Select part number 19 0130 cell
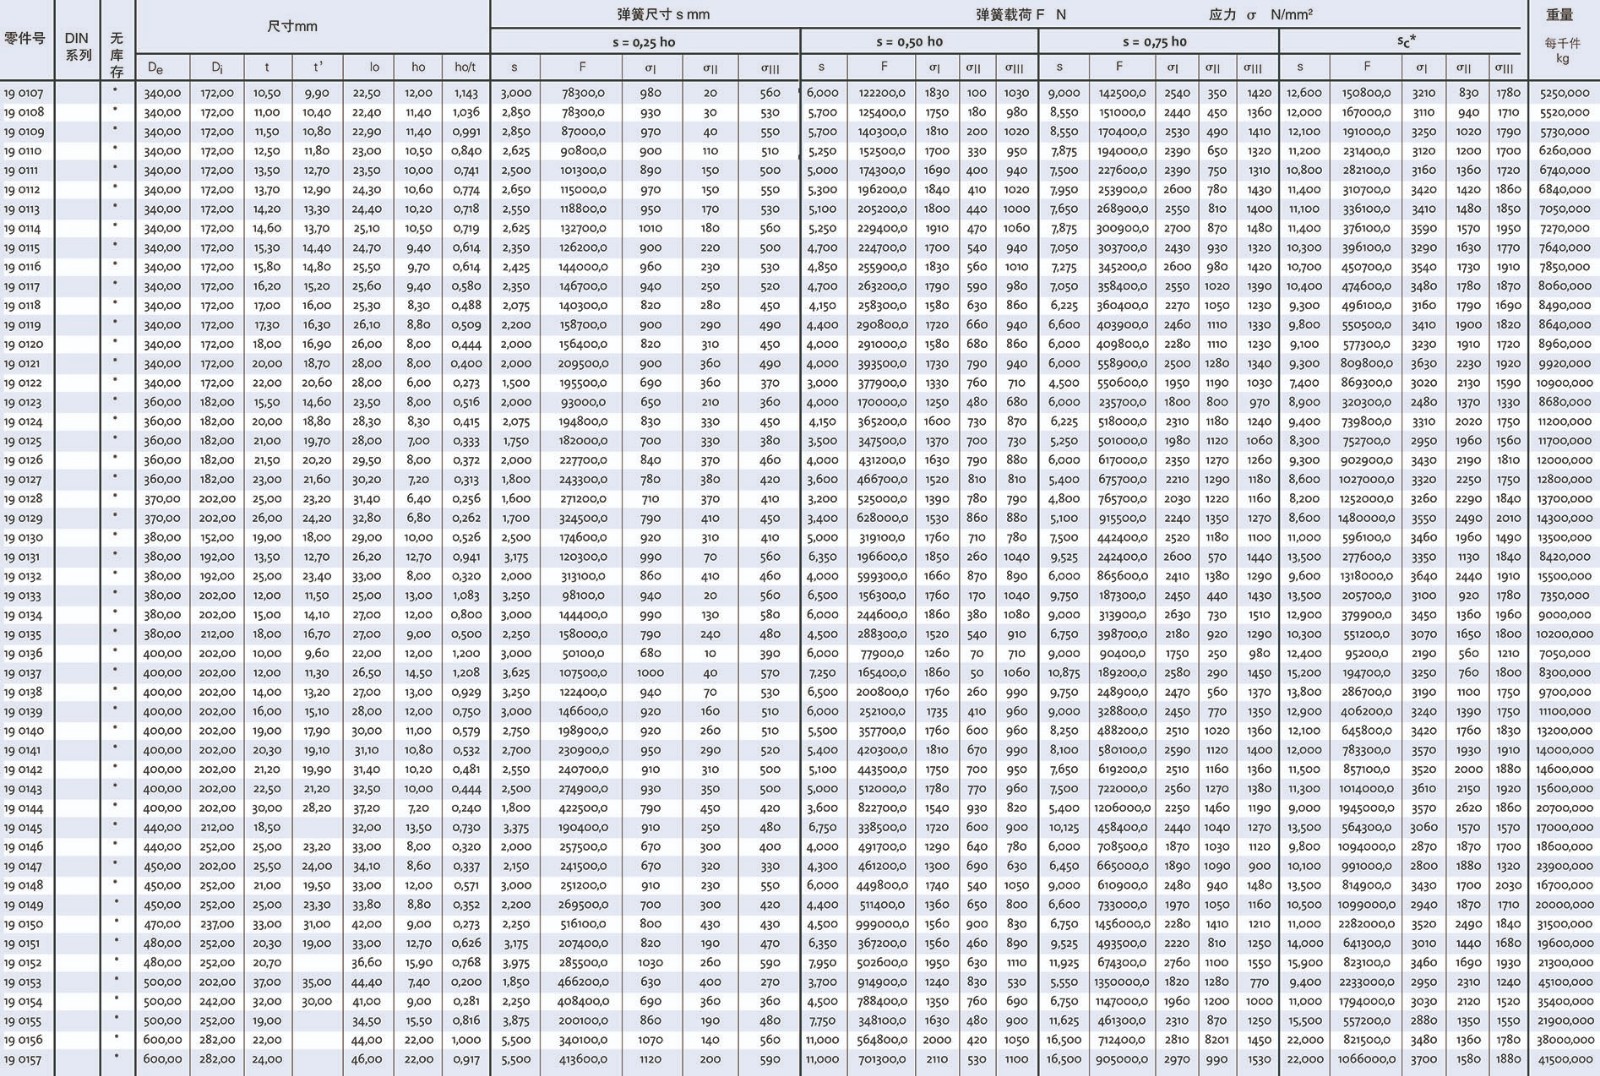The image size is (1600, 1076). click(x=24, y=538)
